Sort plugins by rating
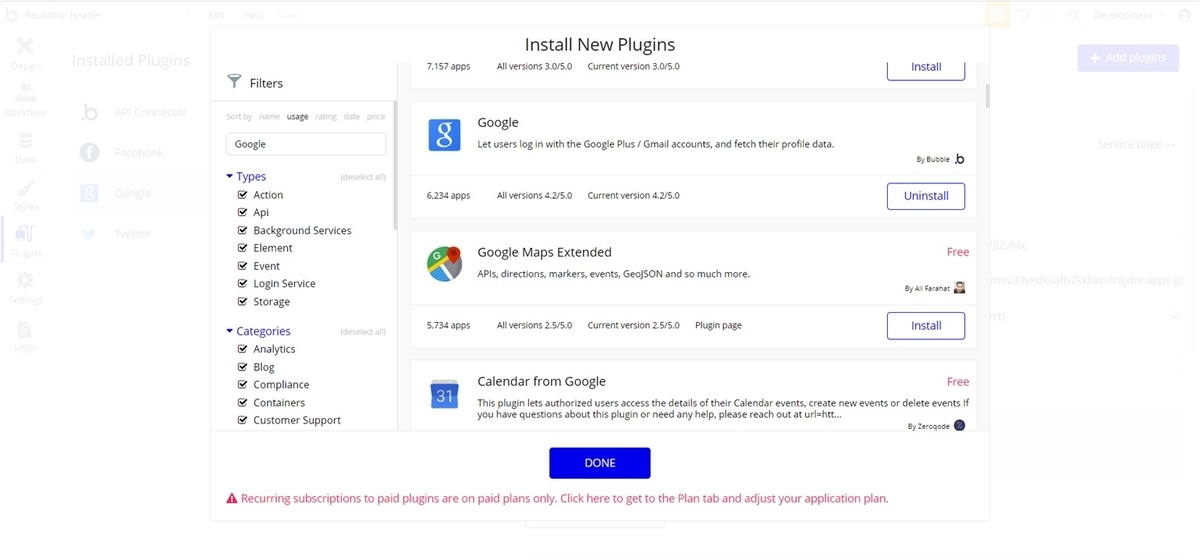The image size is (1200, 560). click(326, 117)
